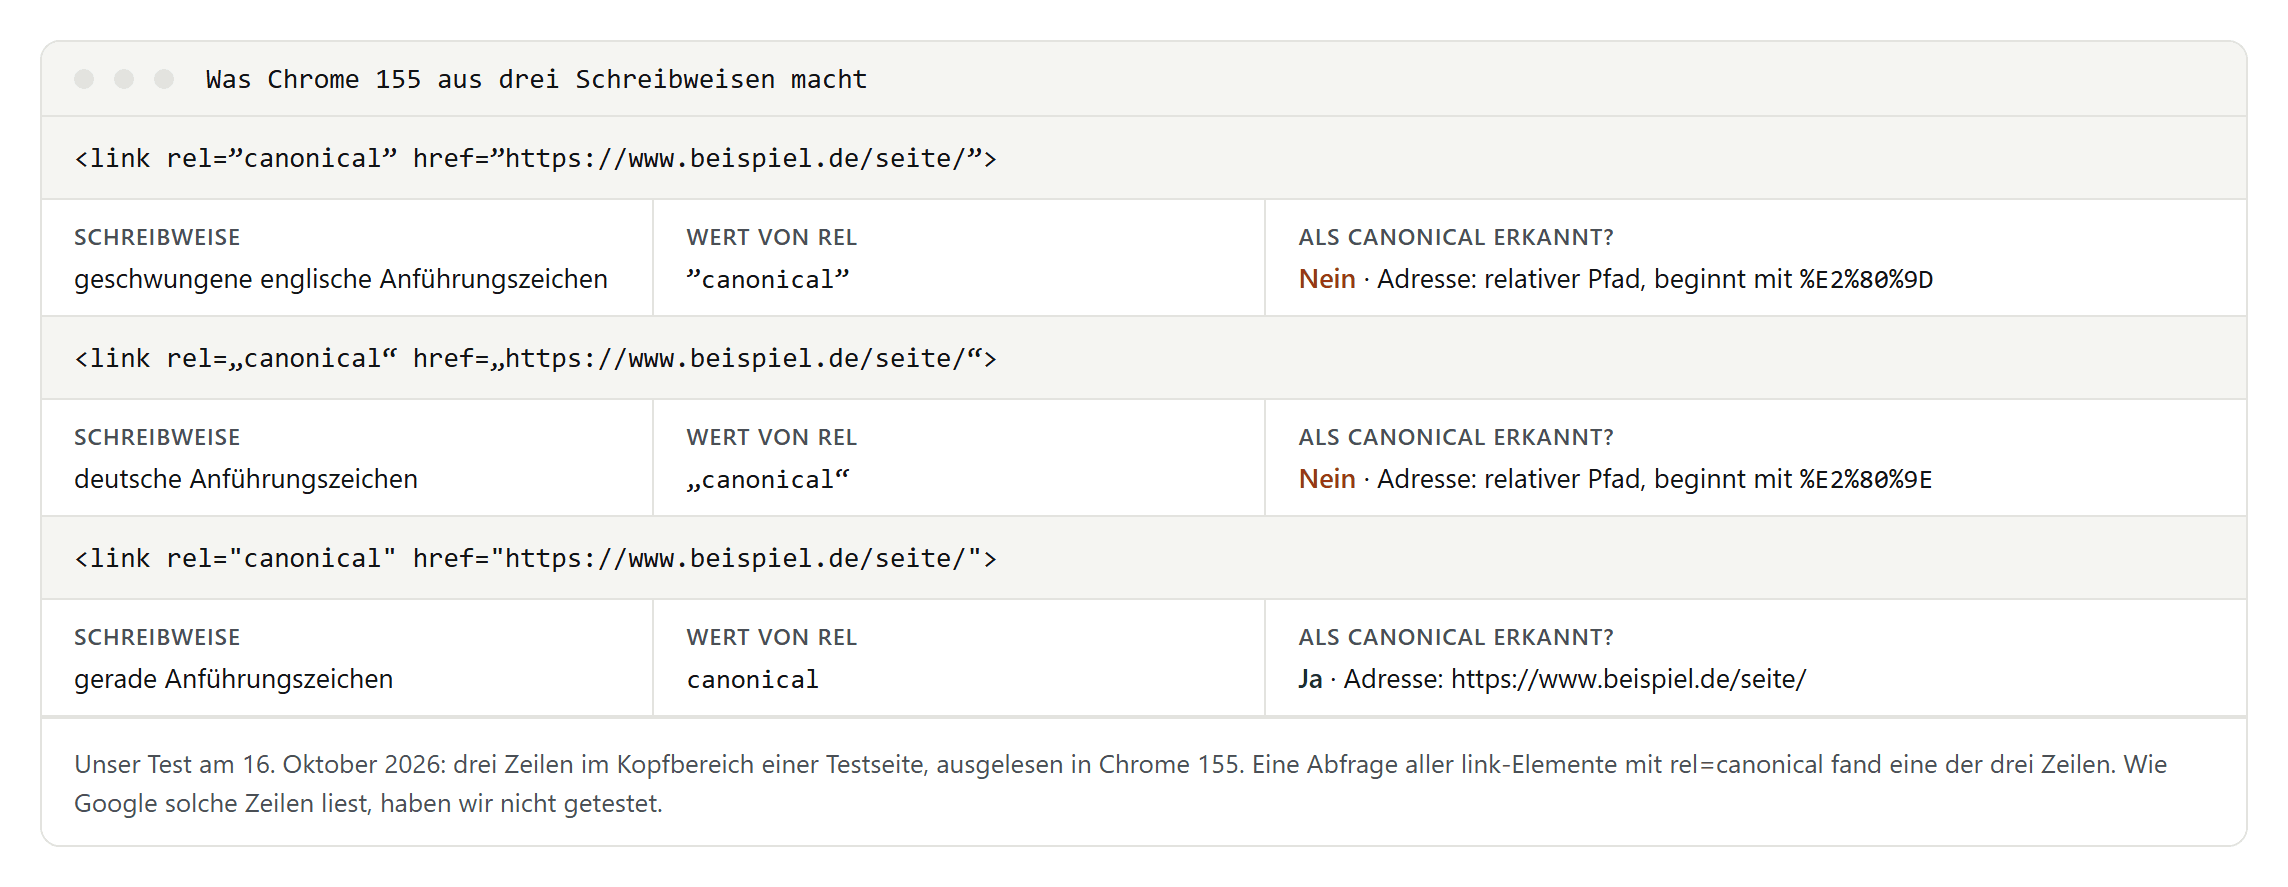Click the title 'Was Chrome 155 aus drei Schreibweisen macht'
2288x887 pixels.
pos(536,79)
